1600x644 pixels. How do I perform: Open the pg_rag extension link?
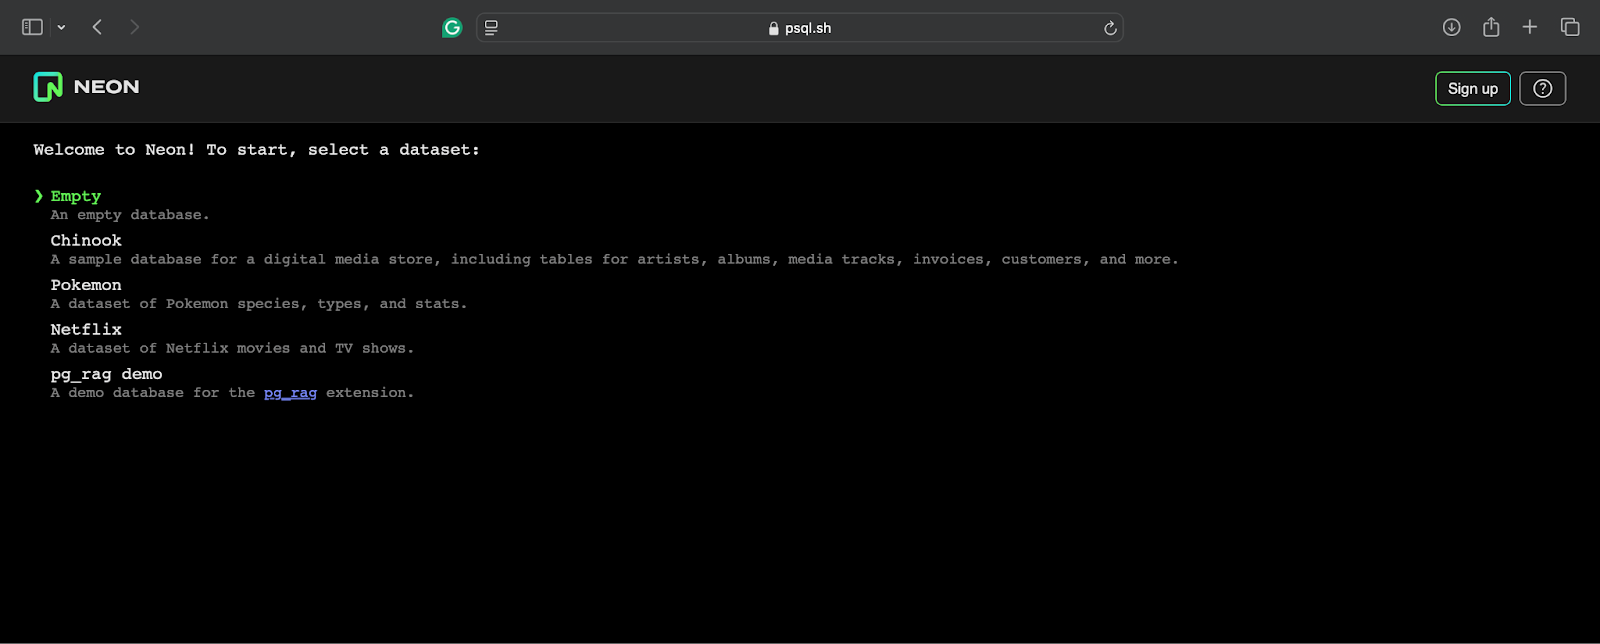tap(290, 393)
